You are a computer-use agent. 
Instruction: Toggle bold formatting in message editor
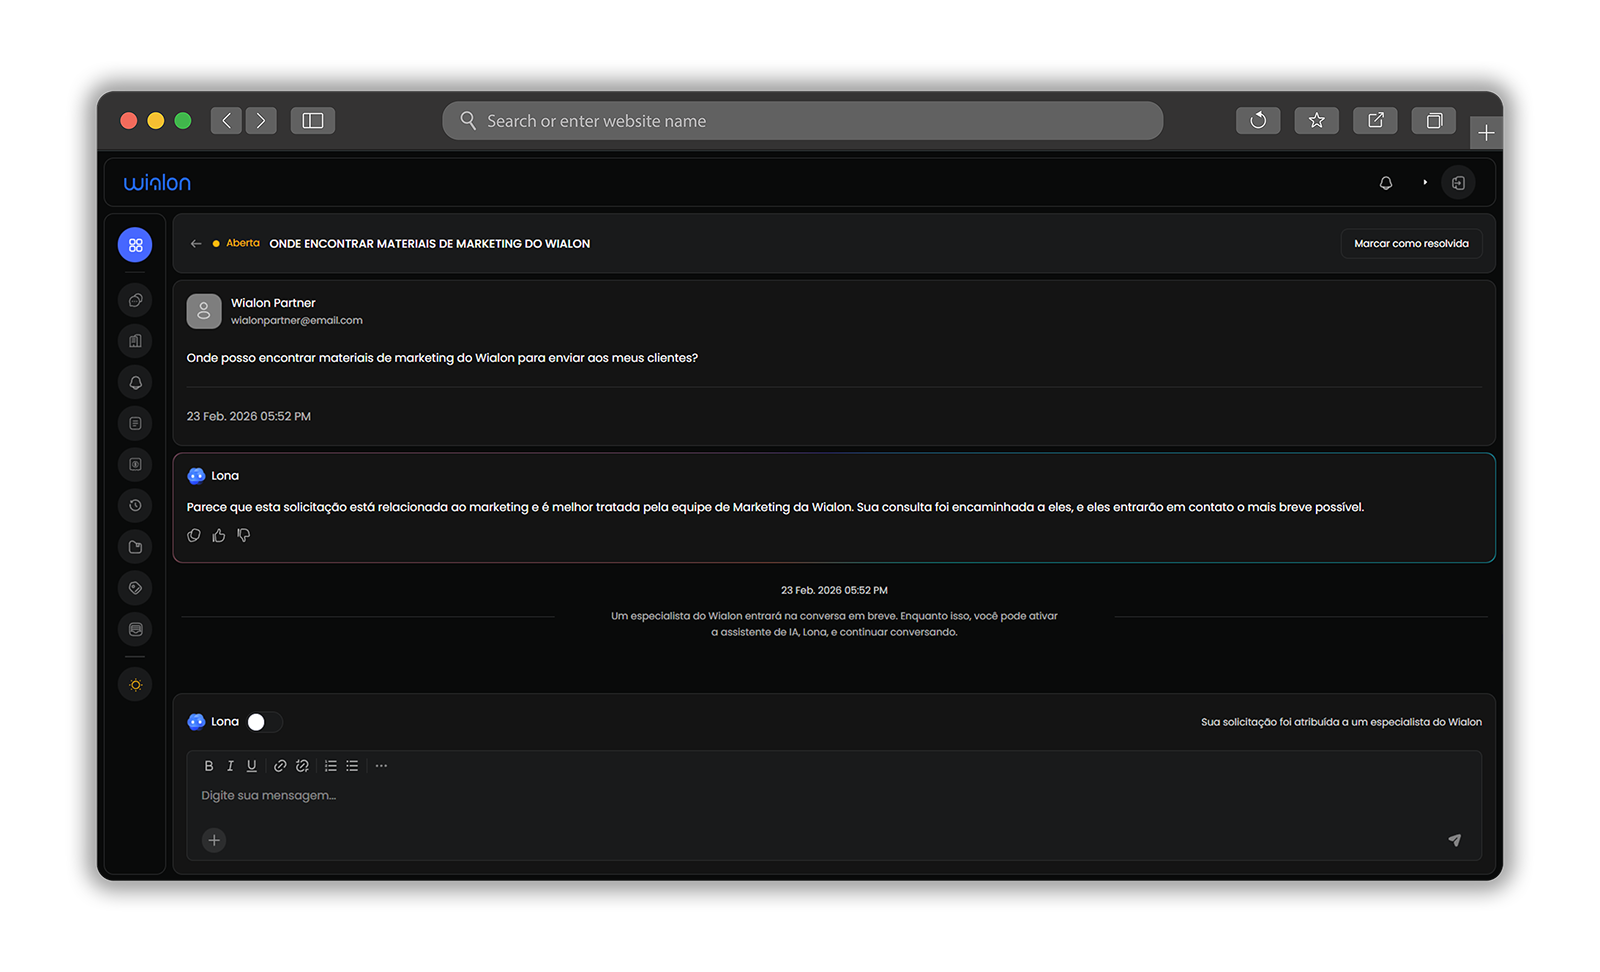tap(209, 766)
